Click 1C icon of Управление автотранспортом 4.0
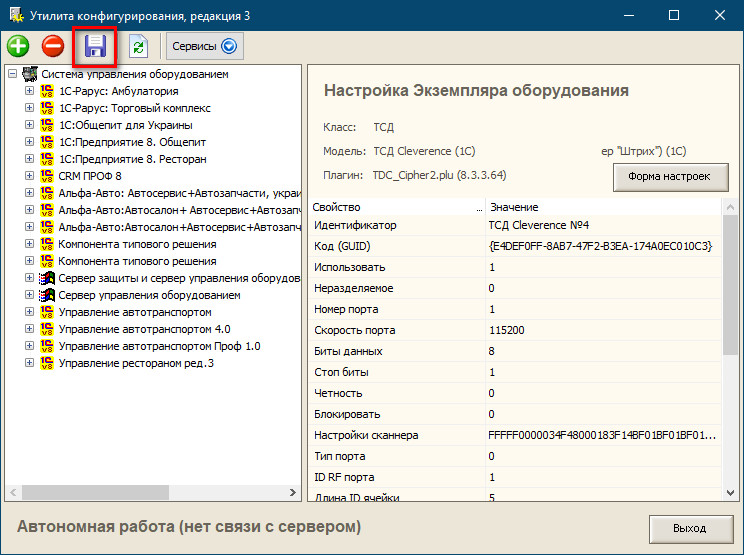 46,329
